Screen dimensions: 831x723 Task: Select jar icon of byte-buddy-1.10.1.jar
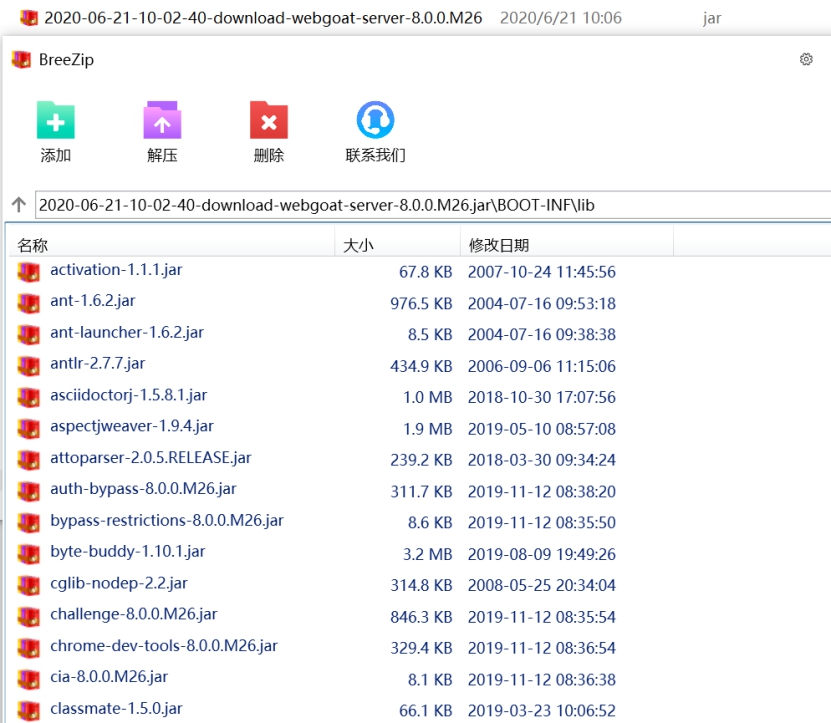coord(29,553)
